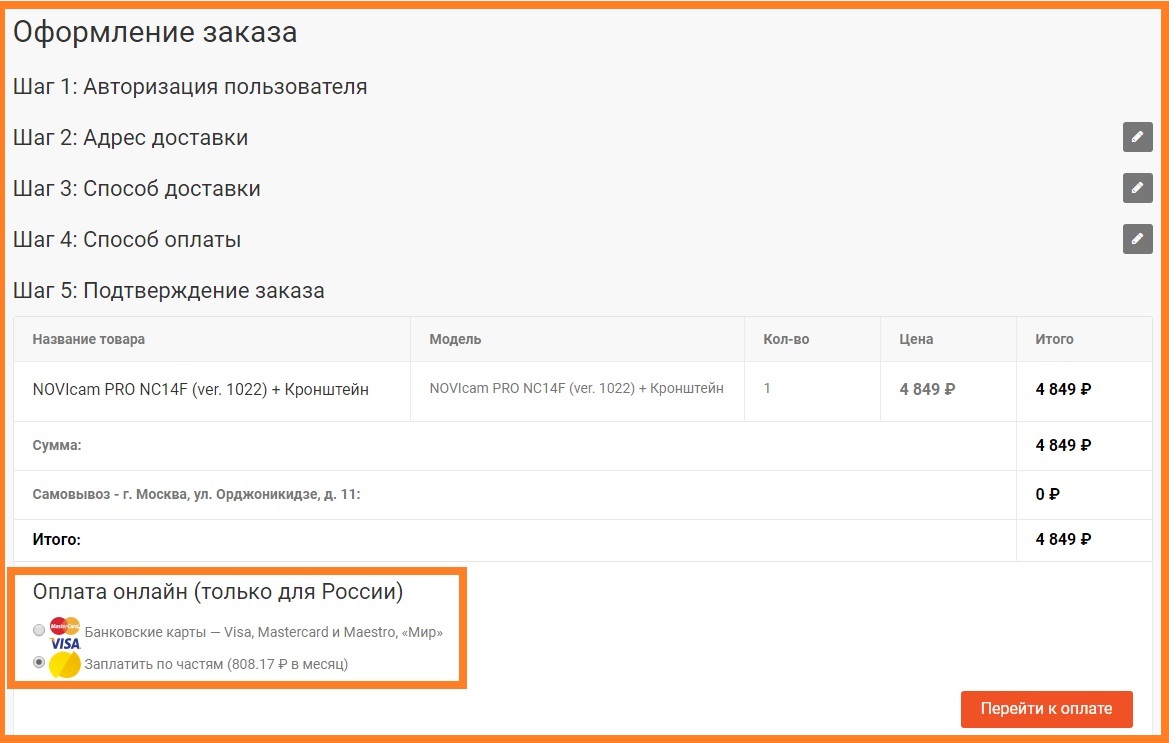The width and height of the screenshot is (1169, 743).
Task: Expand Шаг 4: Способ оплаты section
Action: pos(127,240)
